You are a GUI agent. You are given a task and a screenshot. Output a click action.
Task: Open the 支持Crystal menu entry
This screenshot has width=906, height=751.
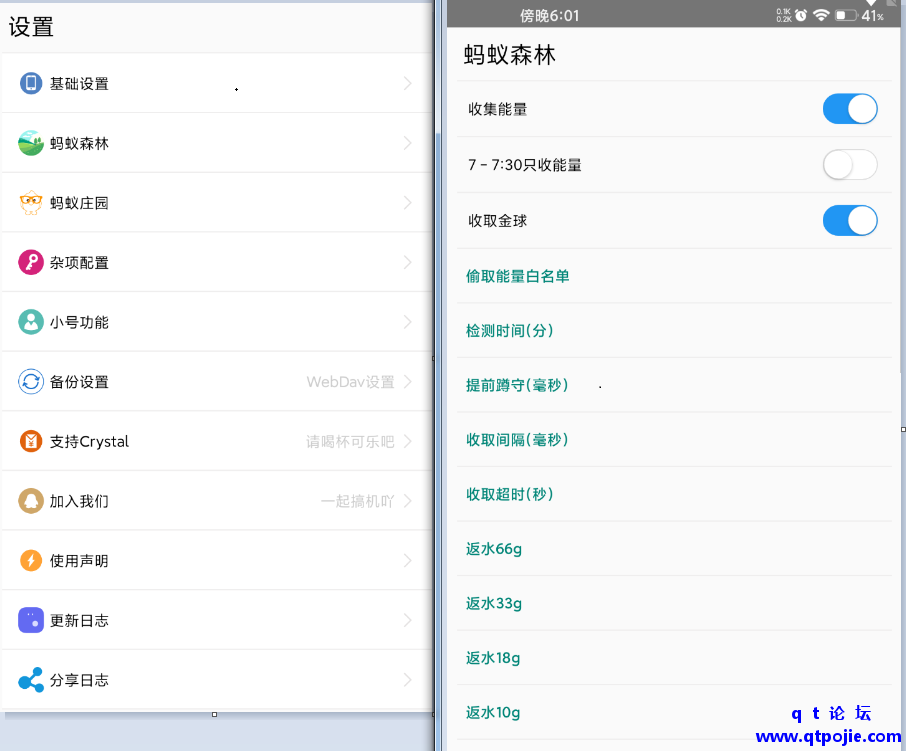coord(90,441)
